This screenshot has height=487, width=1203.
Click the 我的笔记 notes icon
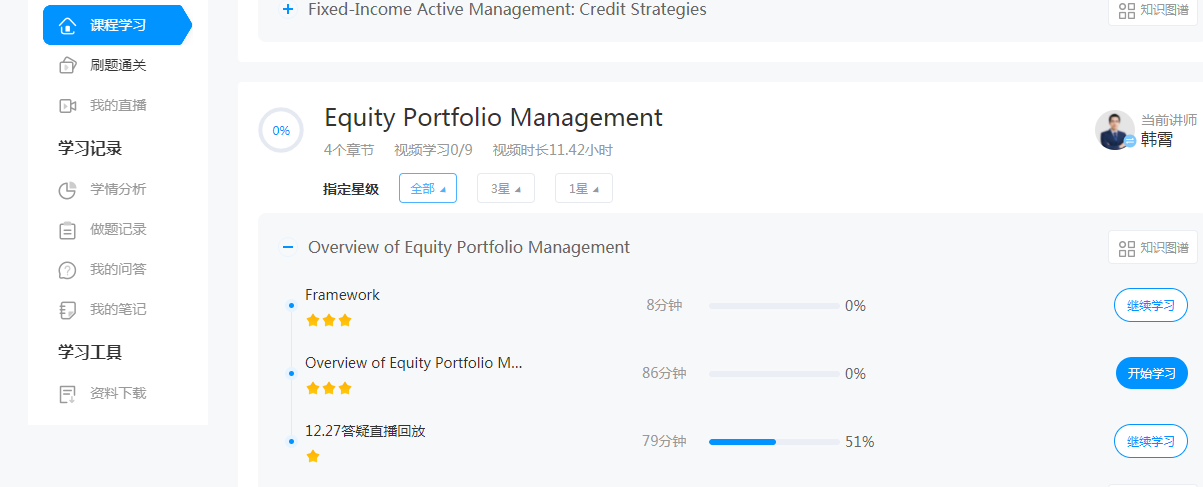68,310
